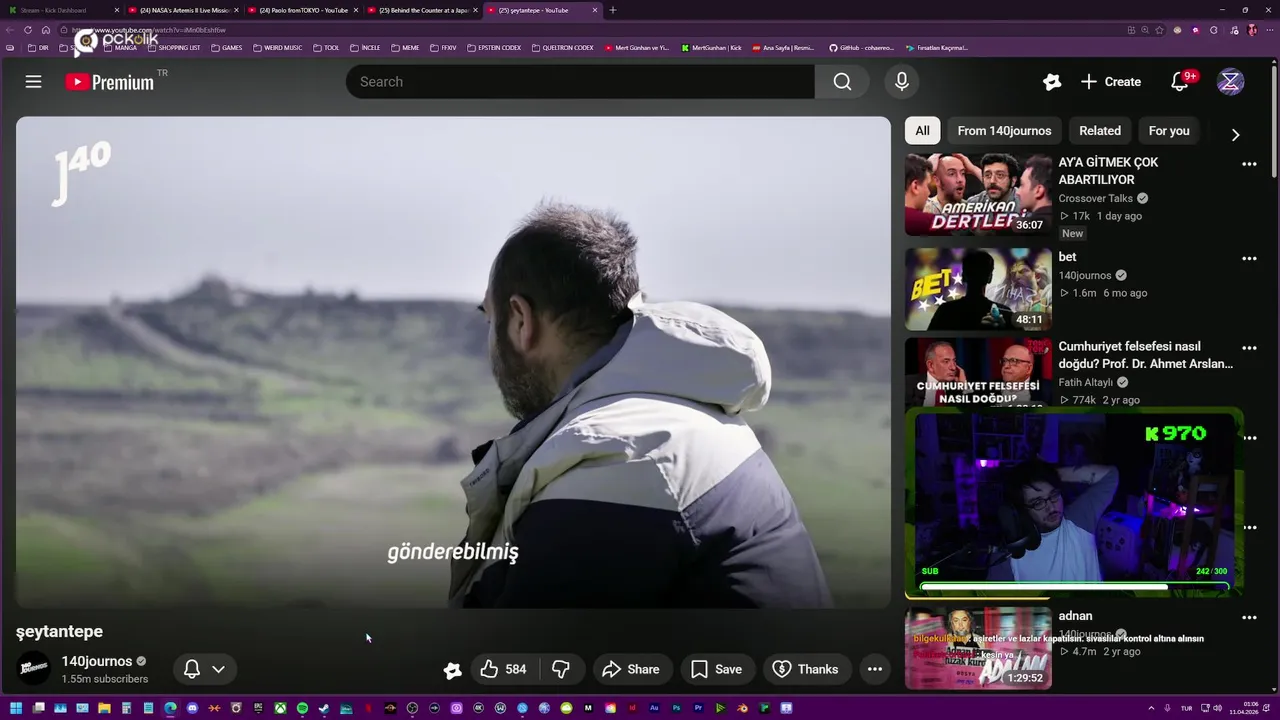Like the video with 584 likes
The width and height of the screenshot is (1280, 720).
tap(504, 669)
